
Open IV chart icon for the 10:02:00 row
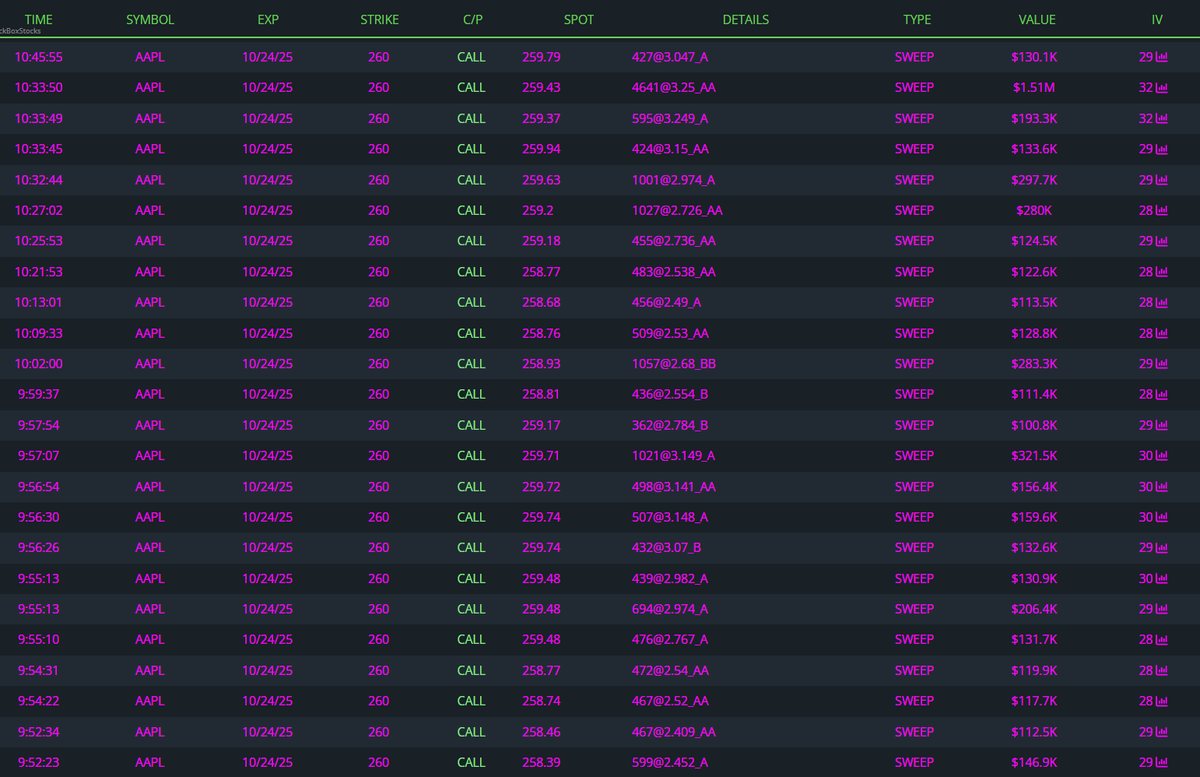[1162, 364]
